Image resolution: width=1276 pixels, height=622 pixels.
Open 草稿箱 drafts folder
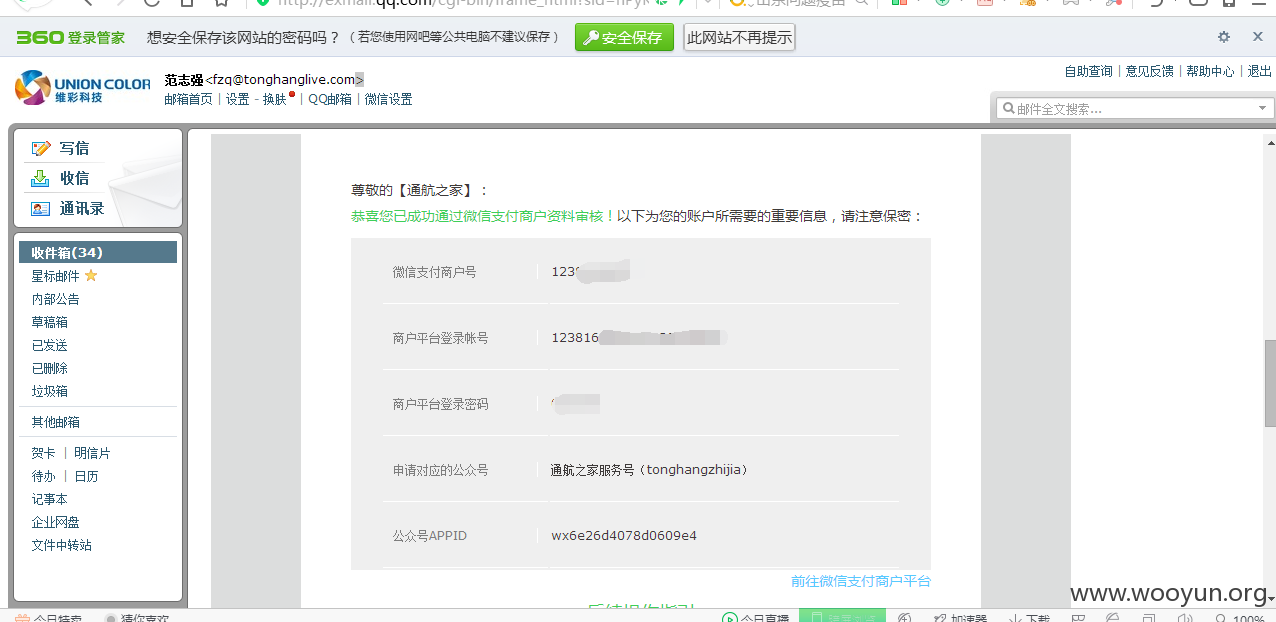tap(49, 322)
